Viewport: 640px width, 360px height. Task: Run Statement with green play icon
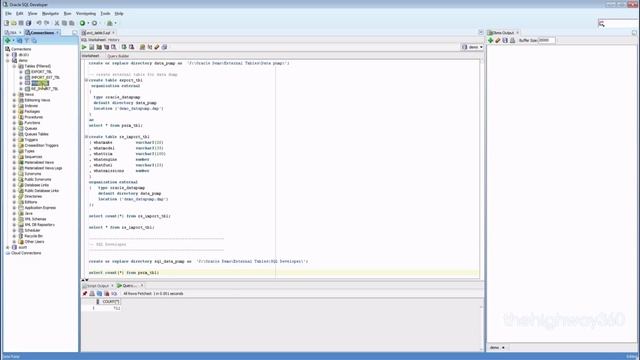coord(84,47)
